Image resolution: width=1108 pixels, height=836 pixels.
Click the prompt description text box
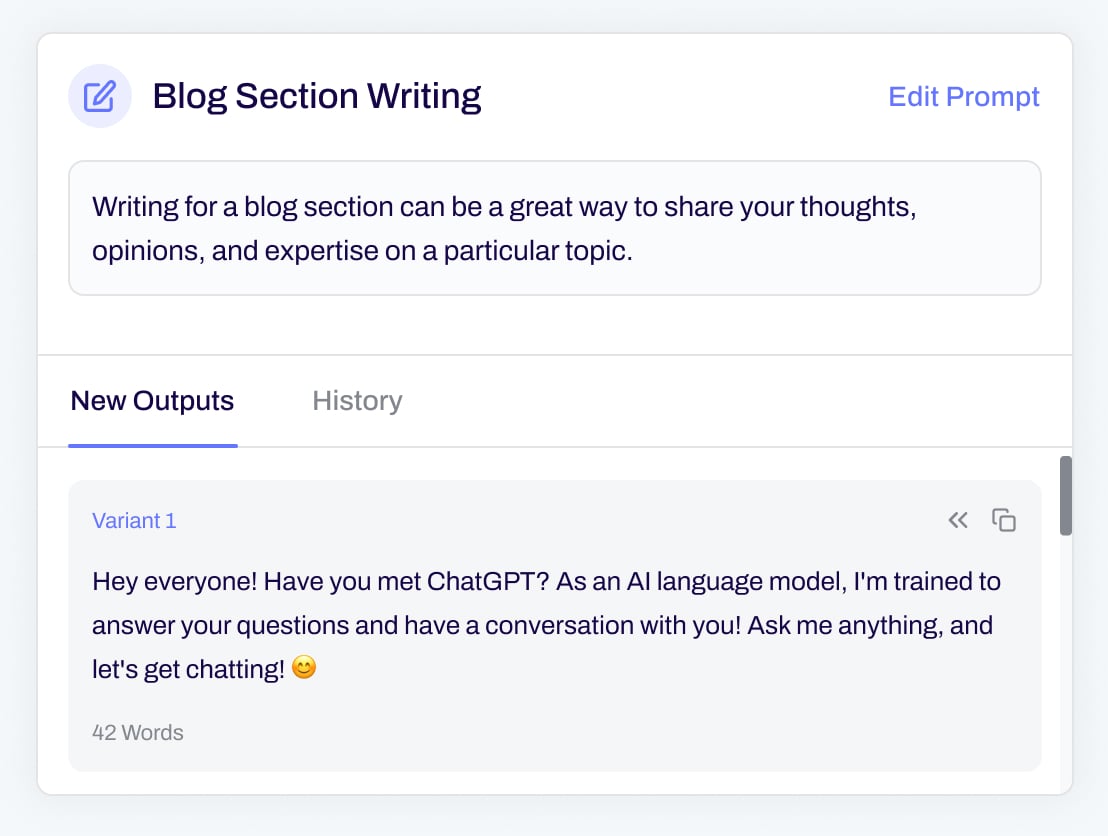click(x=554, y=228)
